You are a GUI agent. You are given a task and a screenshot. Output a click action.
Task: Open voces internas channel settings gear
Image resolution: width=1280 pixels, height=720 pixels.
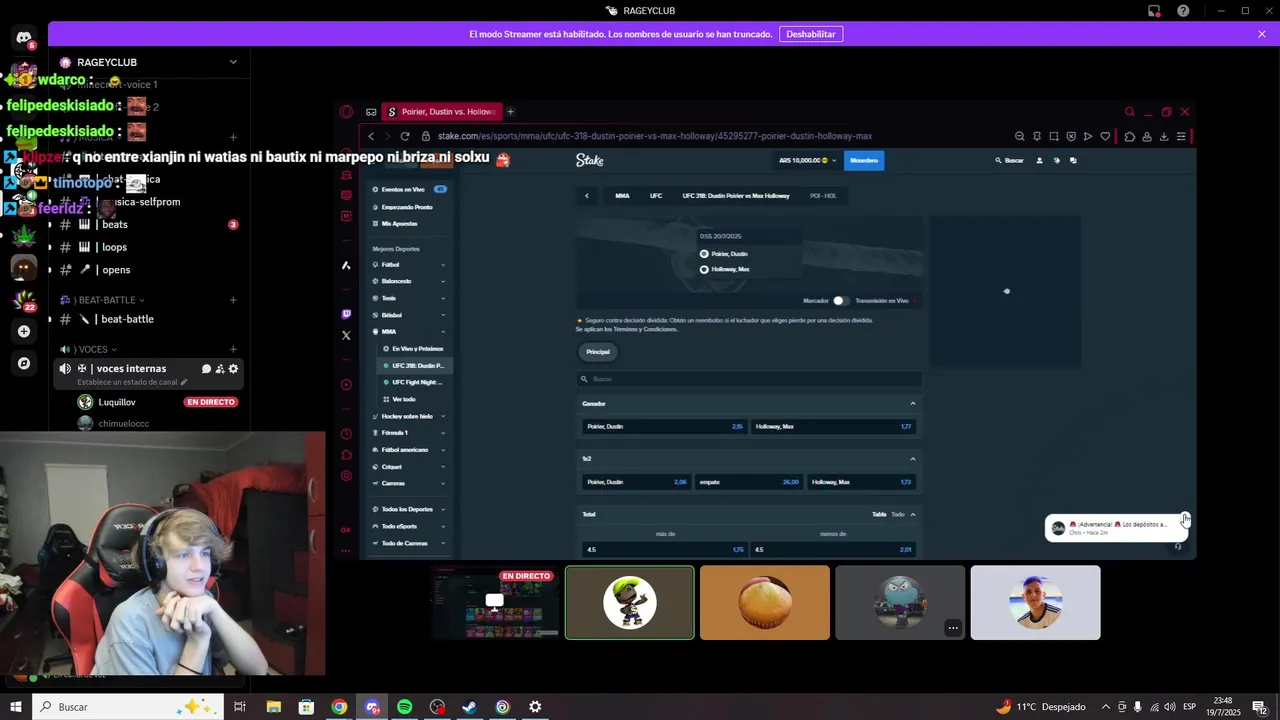click(233, 369)
